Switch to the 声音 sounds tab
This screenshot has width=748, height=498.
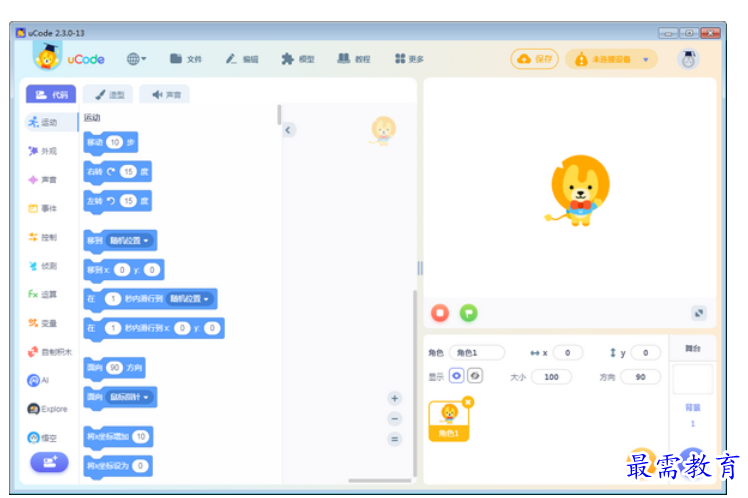coord(165,94)
